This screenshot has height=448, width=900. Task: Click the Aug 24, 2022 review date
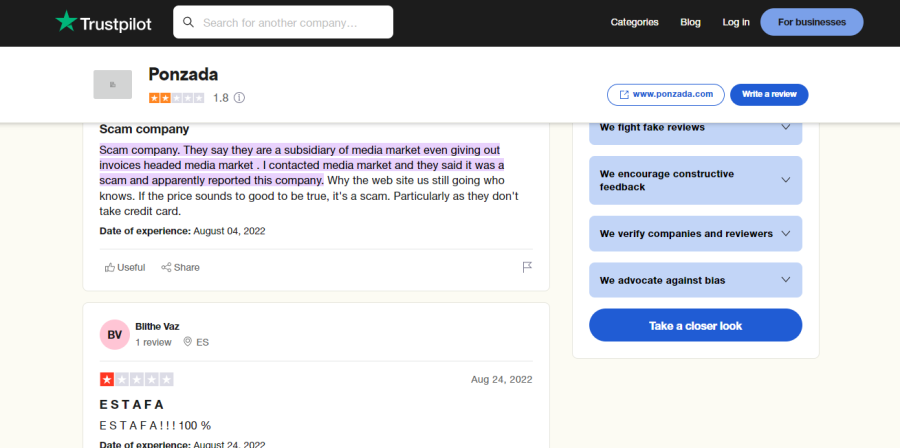(x=502, y=379)
